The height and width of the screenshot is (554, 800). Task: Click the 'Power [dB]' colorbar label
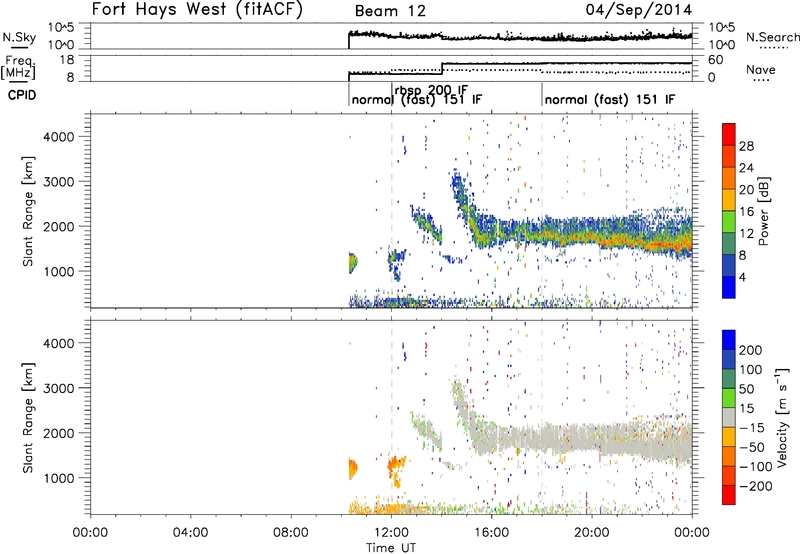763,211
